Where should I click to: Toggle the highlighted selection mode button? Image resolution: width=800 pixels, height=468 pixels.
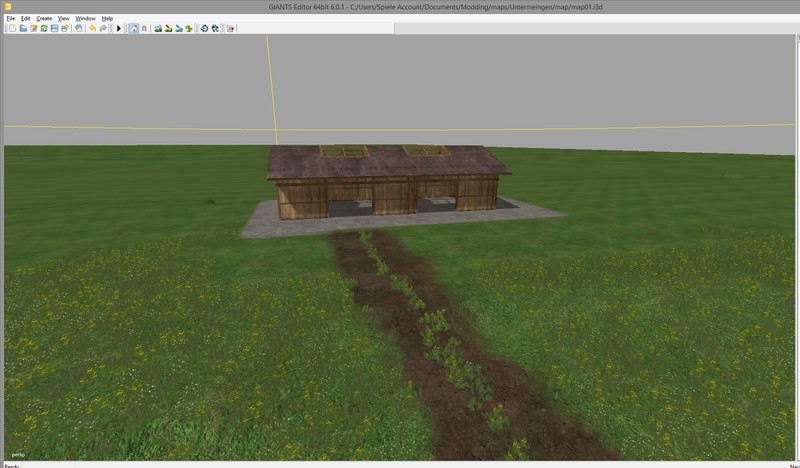(x=133, y=28)
